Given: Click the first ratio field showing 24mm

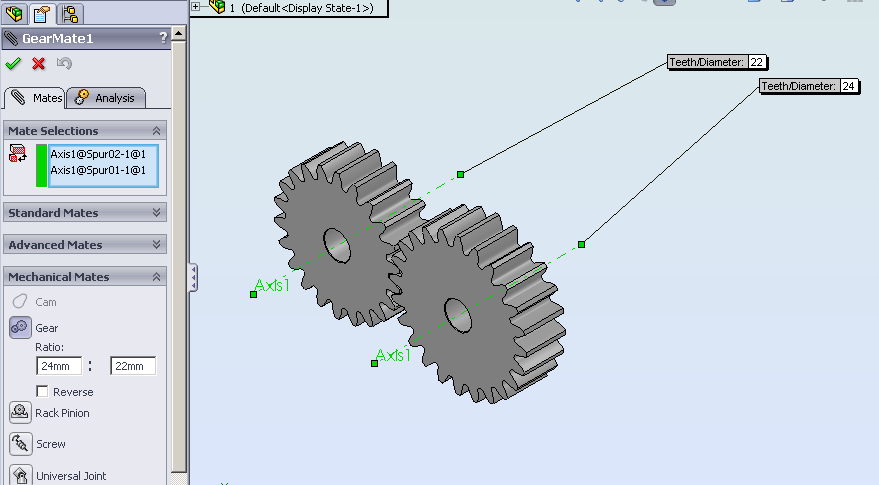Looking at the screenshot, I should (x=59, y=367).
